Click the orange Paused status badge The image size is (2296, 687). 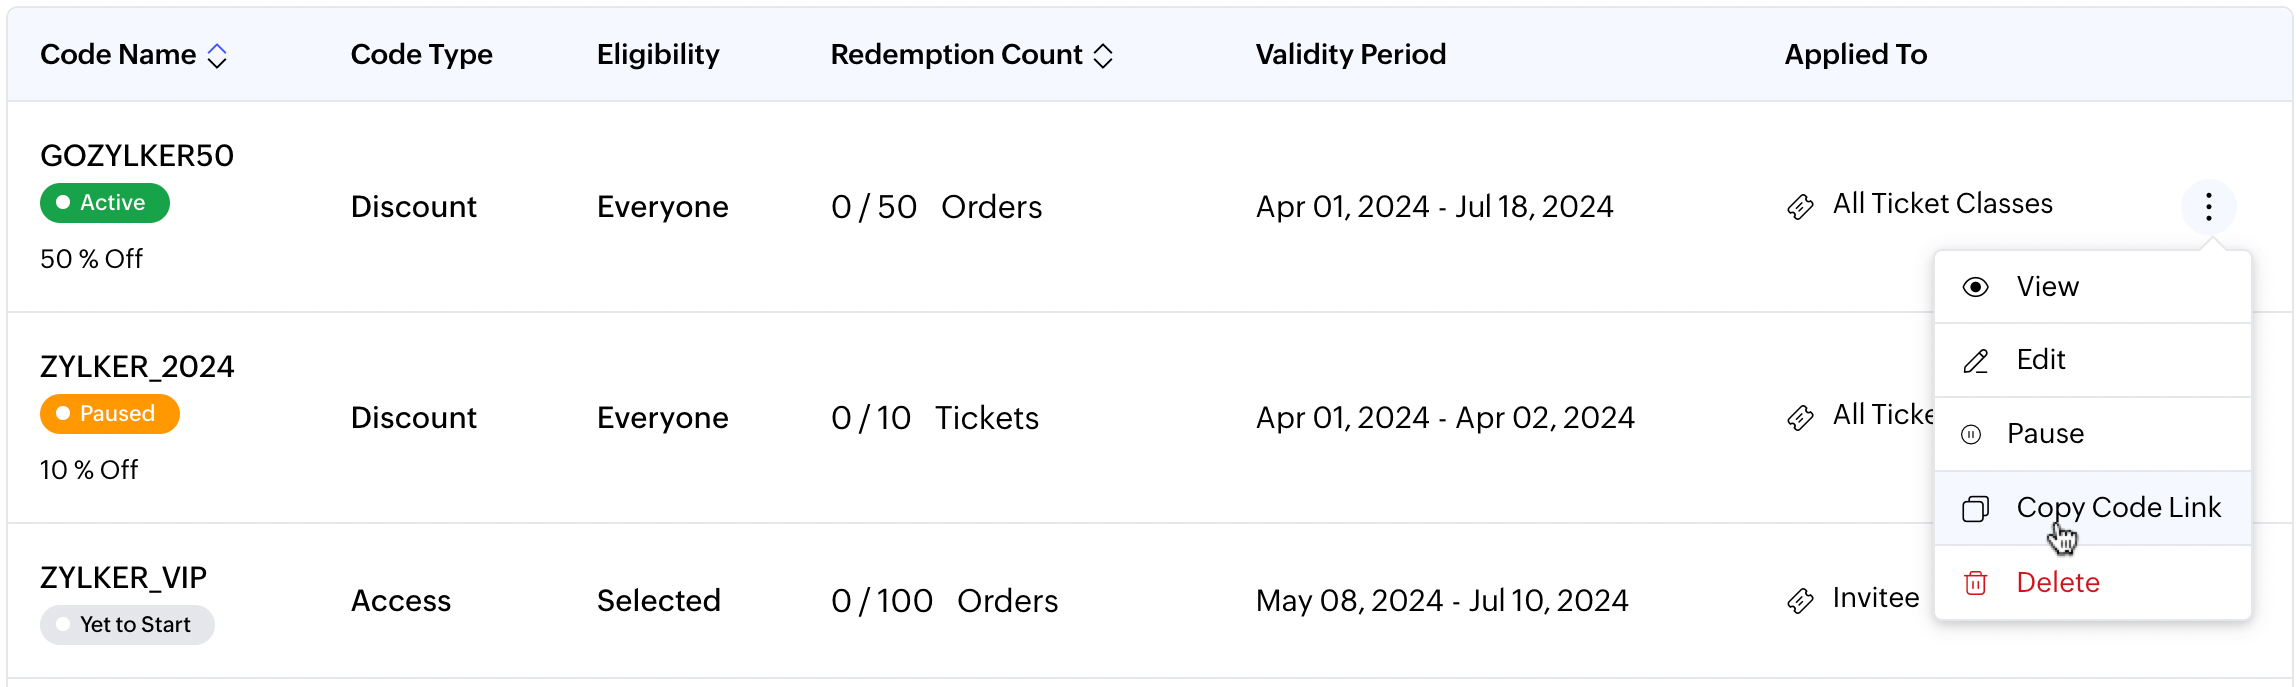pyautogui.click(x=110, y=414)
